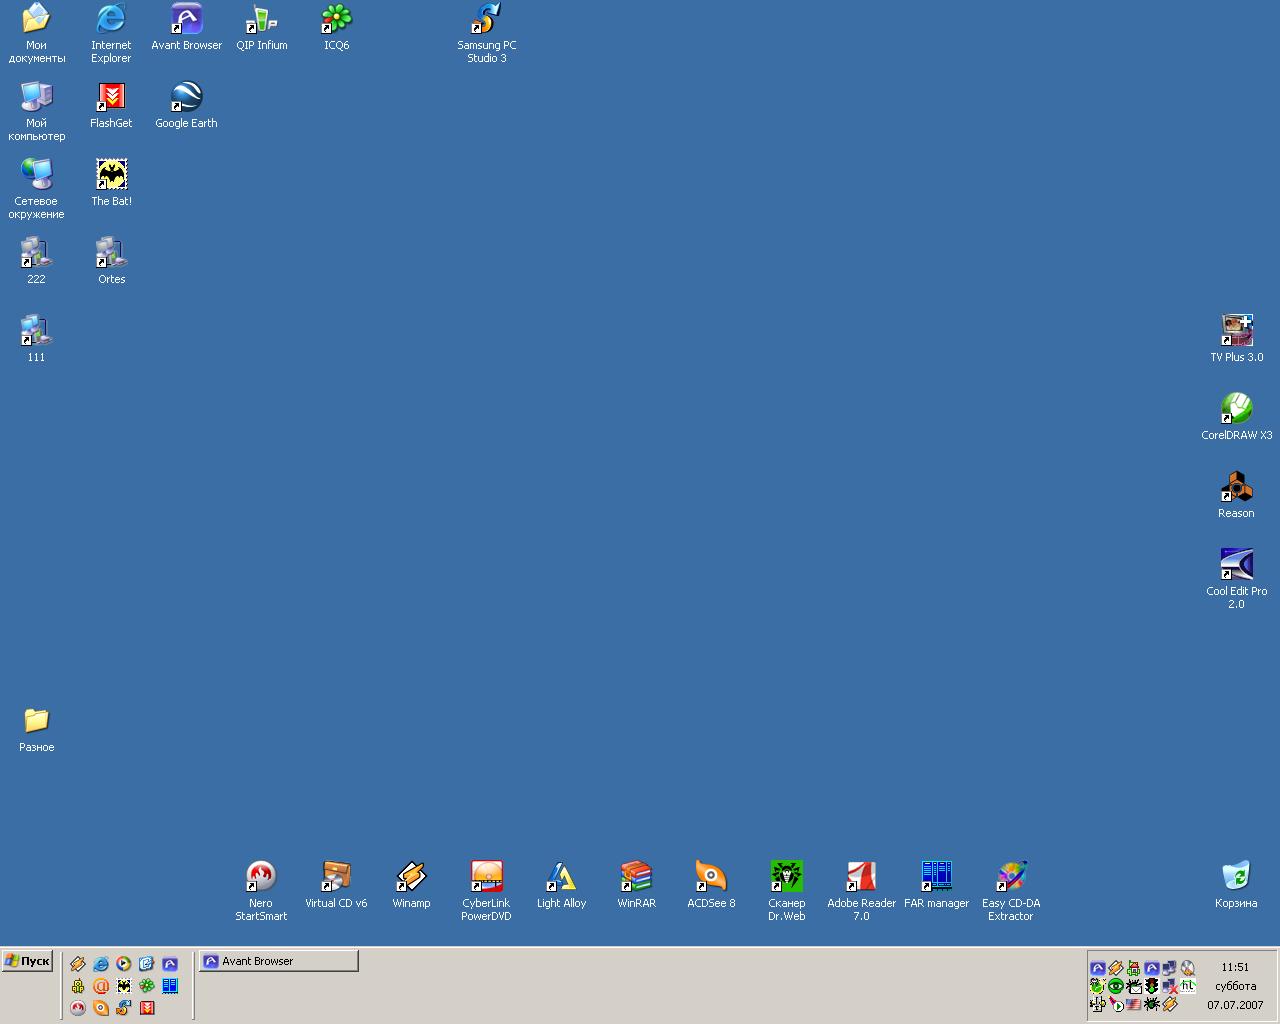Viewport: 1280px width, 1024px height.
Task: Click Dr.Web SpIDer Mail envelope tray icon
Action: [x=1134, y=986]
